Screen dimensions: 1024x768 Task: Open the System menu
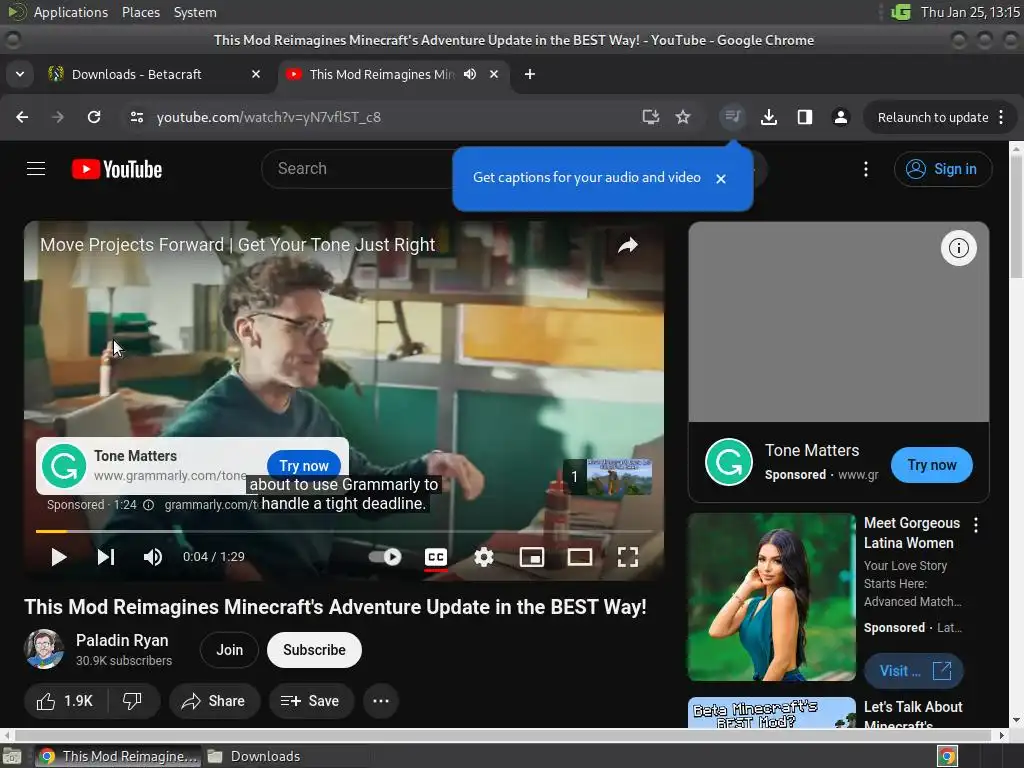195,12
